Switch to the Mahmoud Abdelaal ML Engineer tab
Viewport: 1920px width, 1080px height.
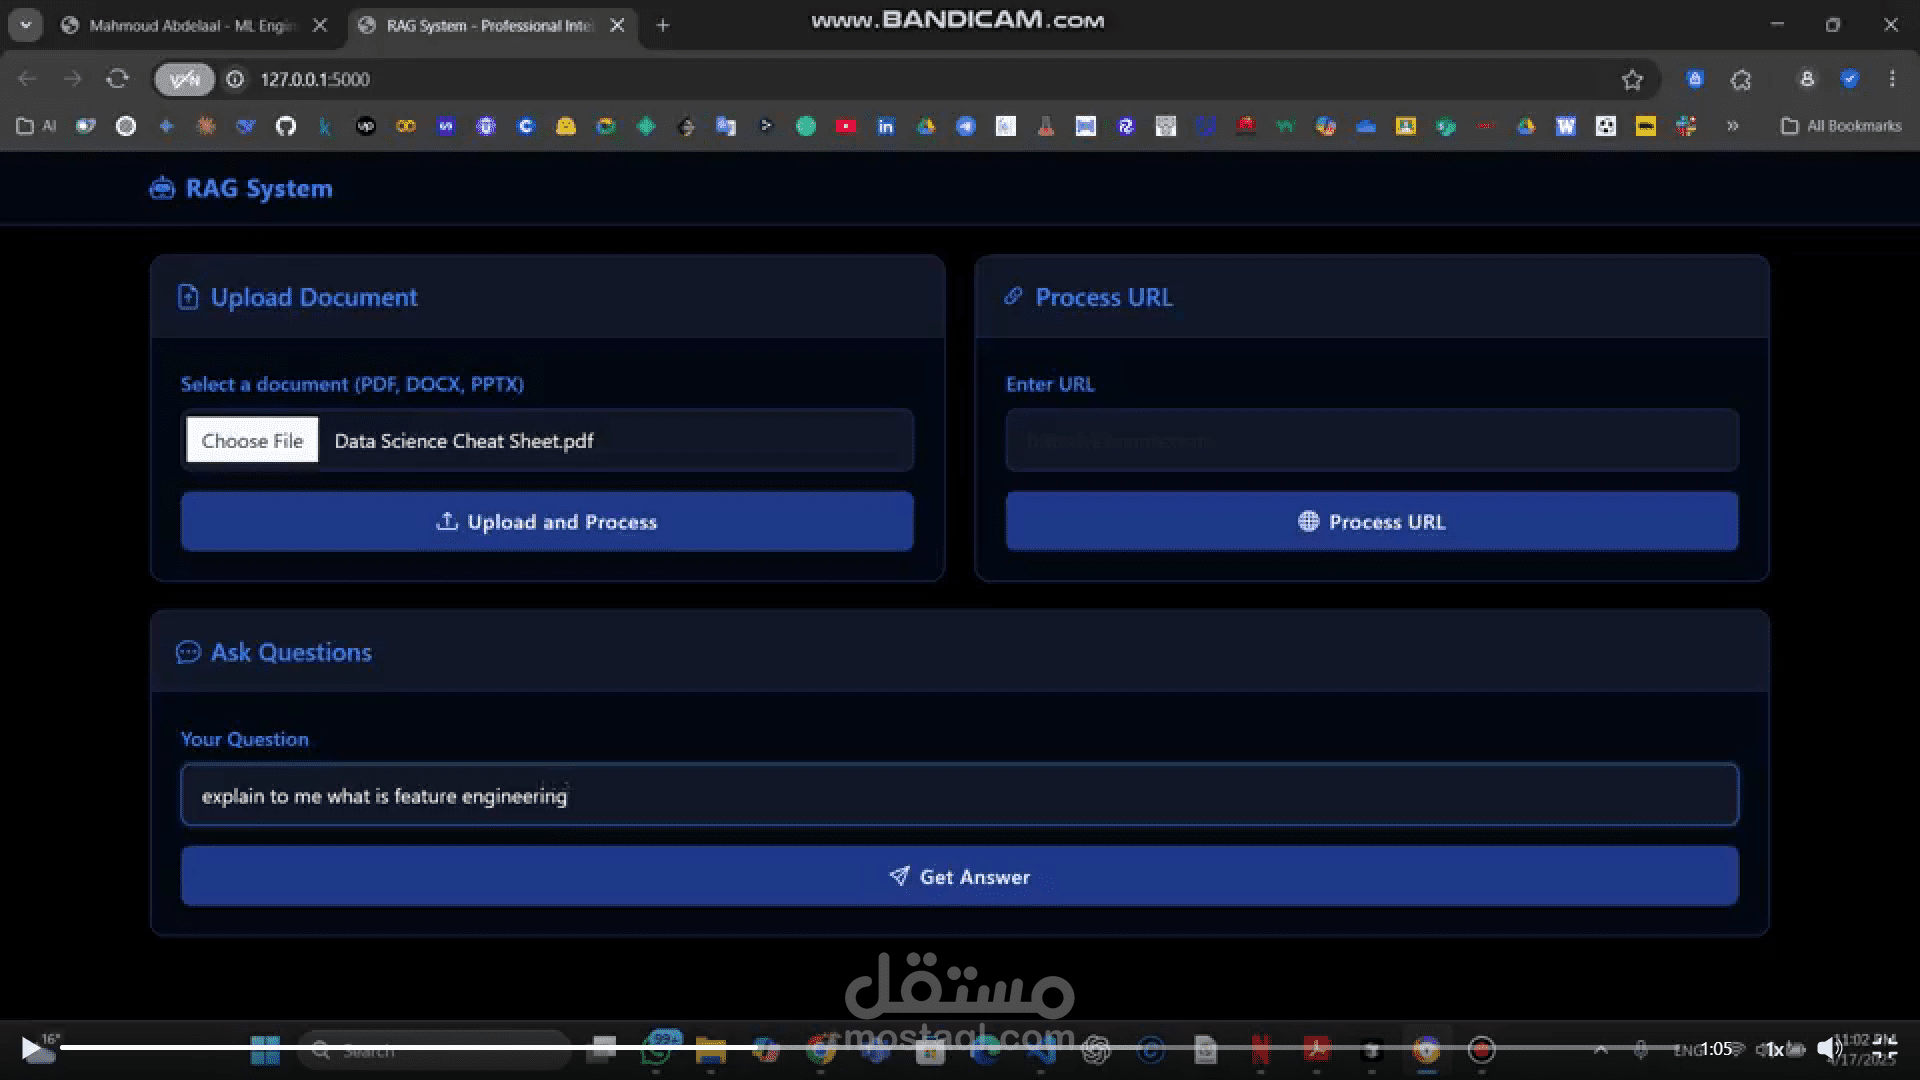click(193, 26)
